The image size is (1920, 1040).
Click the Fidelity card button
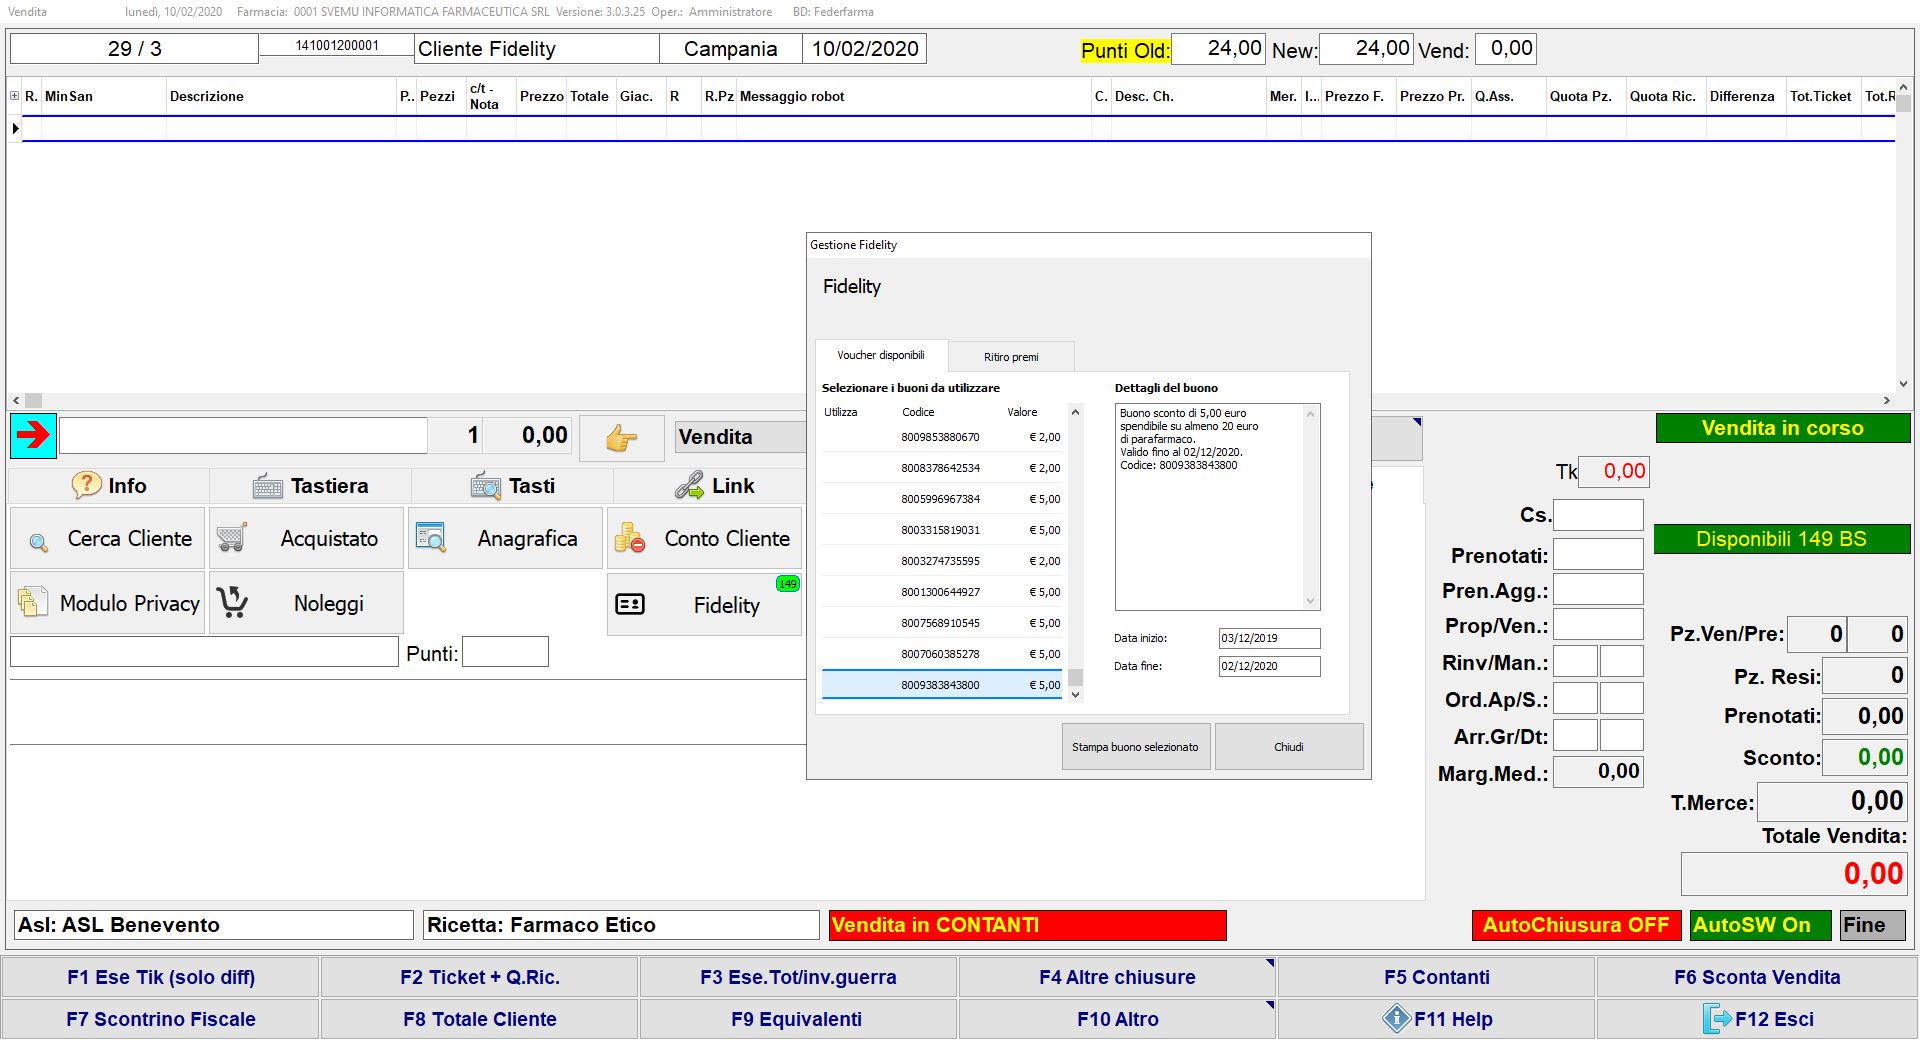(x=704, y=605)
